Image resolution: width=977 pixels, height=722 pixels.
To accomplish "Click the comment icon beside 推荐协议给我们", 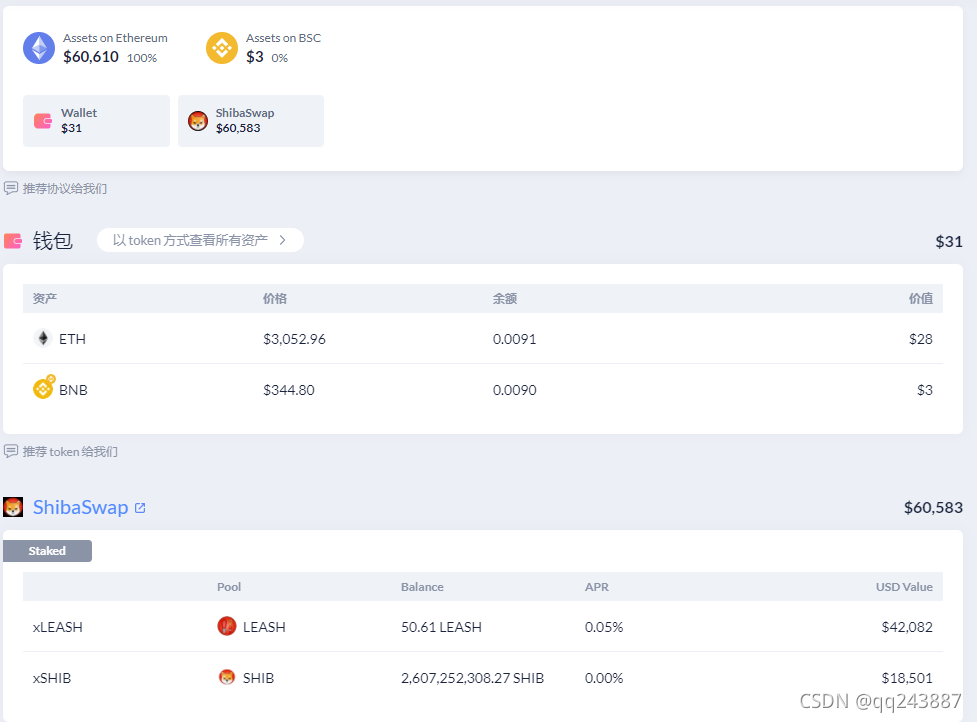I will pyautogui.click(x=11, y=188).
